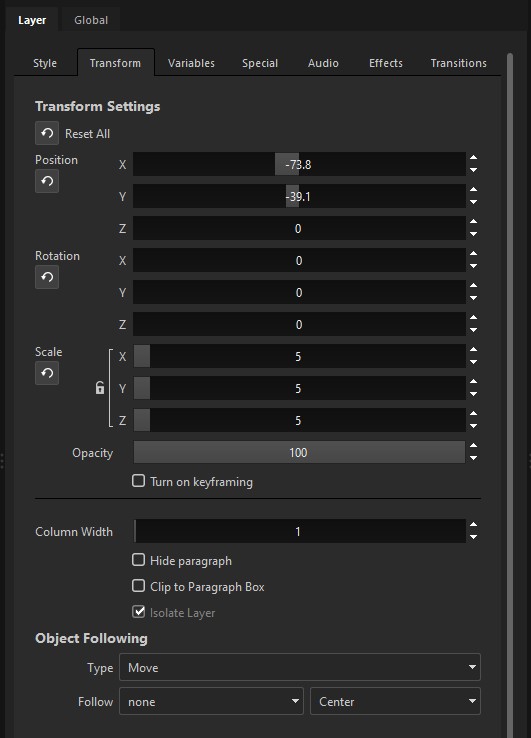
Task: Reset the Rotation values
Action: [x=47, y=277]
